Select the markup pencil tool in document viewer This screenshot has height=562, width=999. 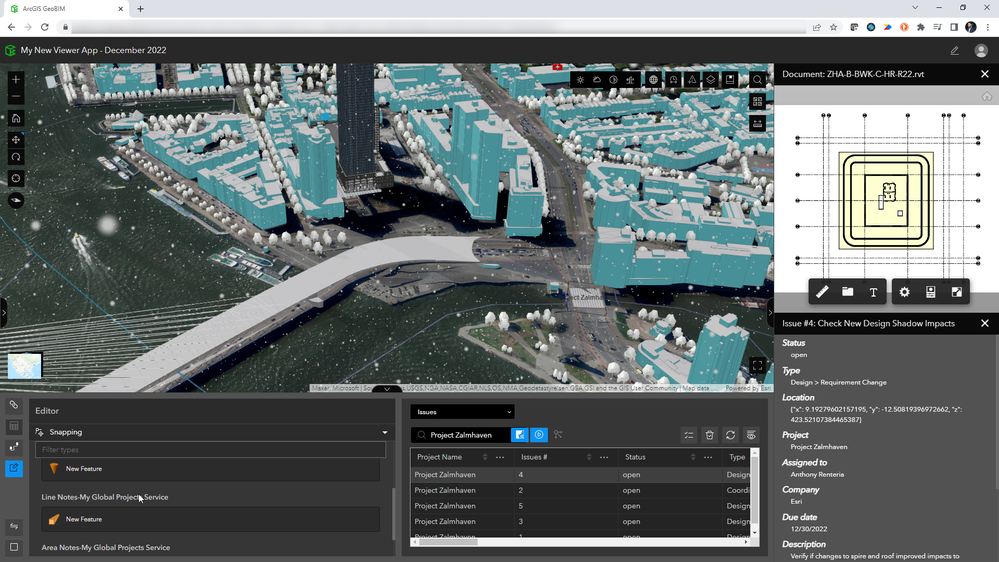tap(823, 292)
